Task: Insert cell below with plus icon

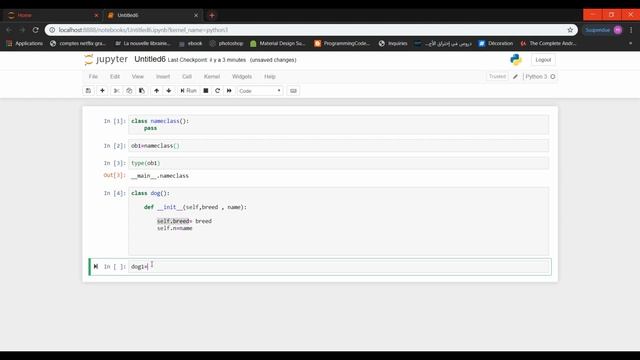Action: pos(102,91)
